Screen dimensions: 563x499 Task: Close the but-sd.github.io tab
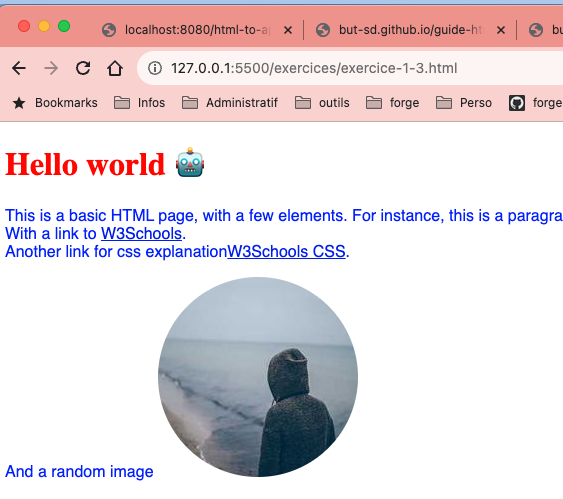[x=501, y=30]
